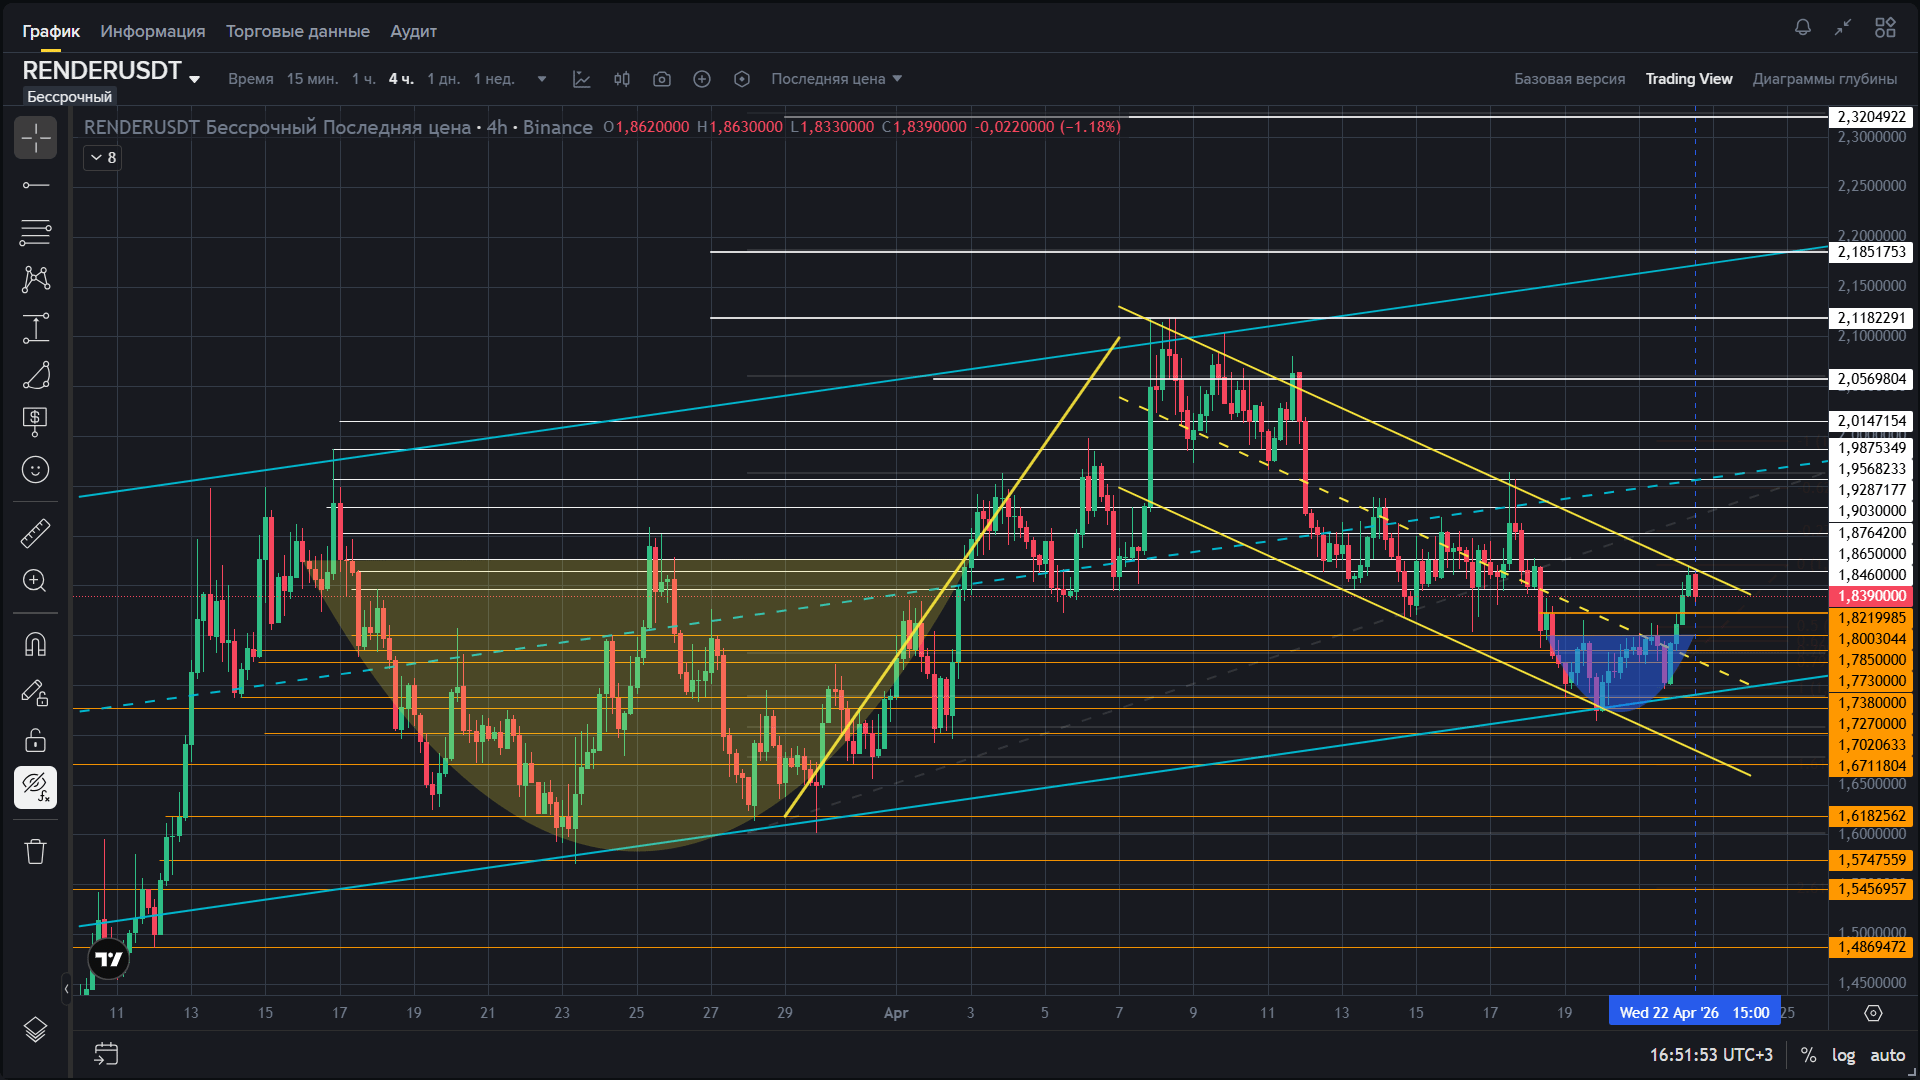Toggle auto scale at bottom right

1887,1055
